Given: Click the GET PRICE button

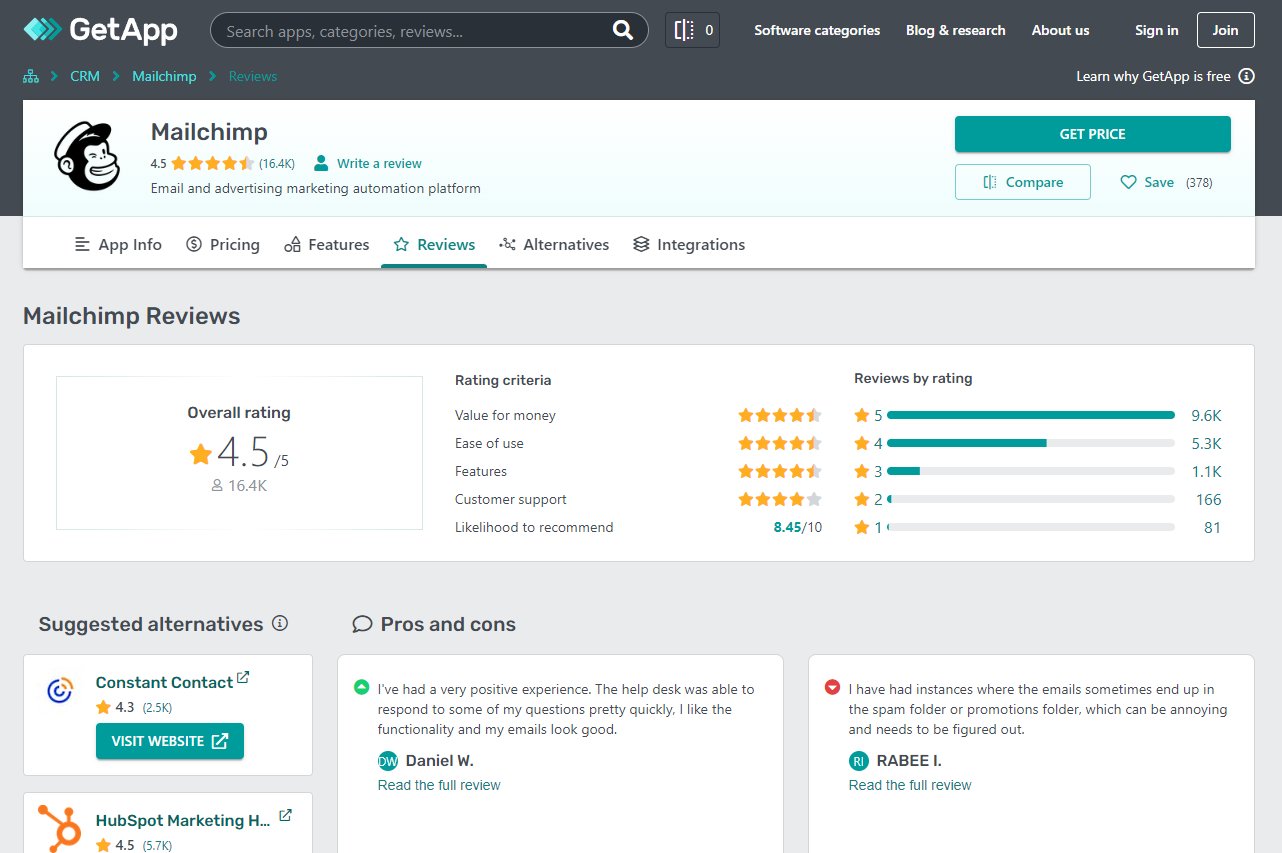Looking at the screenshot, I should tap(1093, 134).
